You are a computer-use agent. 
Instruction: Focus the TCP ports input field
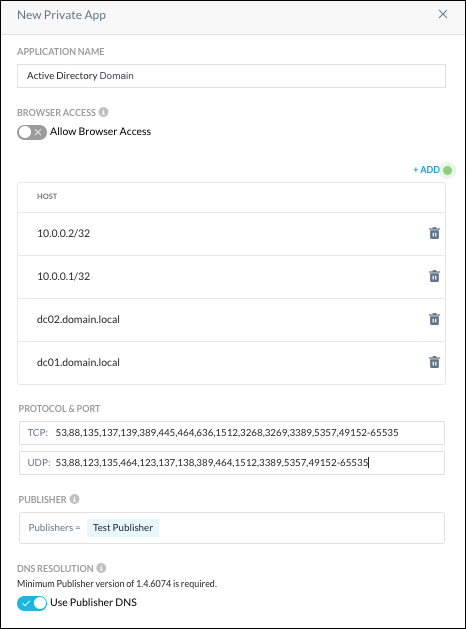(x=232, y=433)
